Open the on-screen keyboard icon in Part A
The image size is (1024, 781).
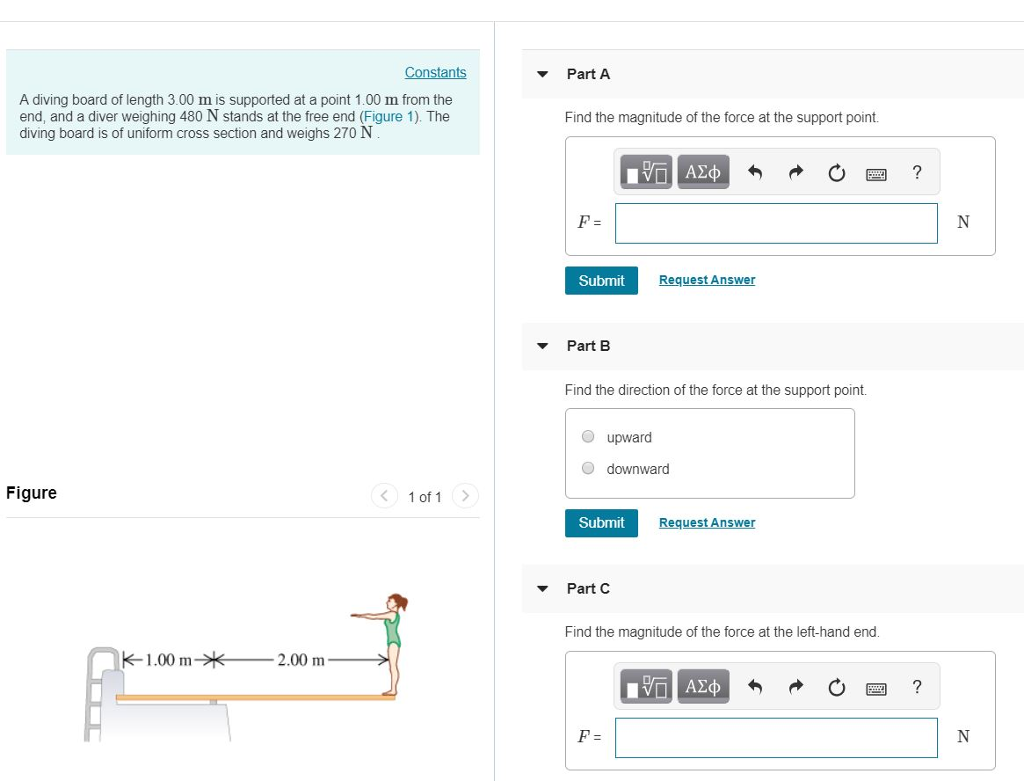pyautogui.click(x=877, y=172)
